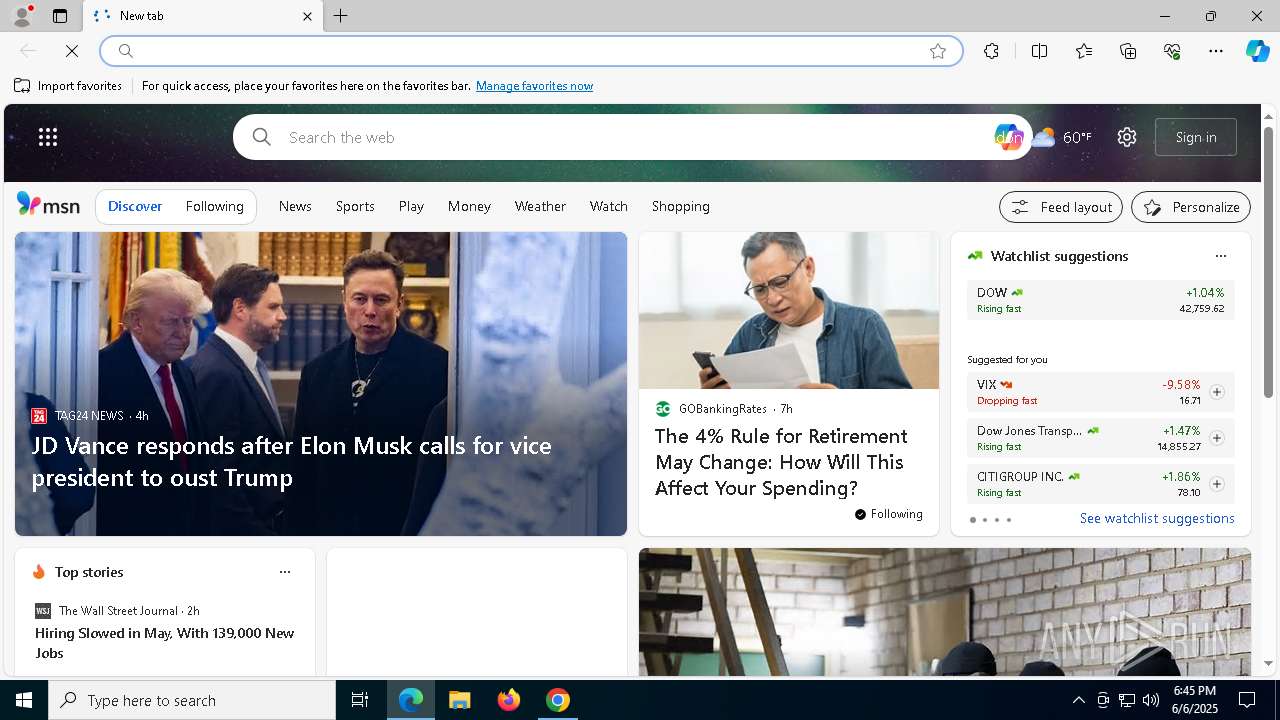The height and width of the screenshot is (720, 1280).
Task: Open the MSN apps grid launcher
Action: click(48, 137)
